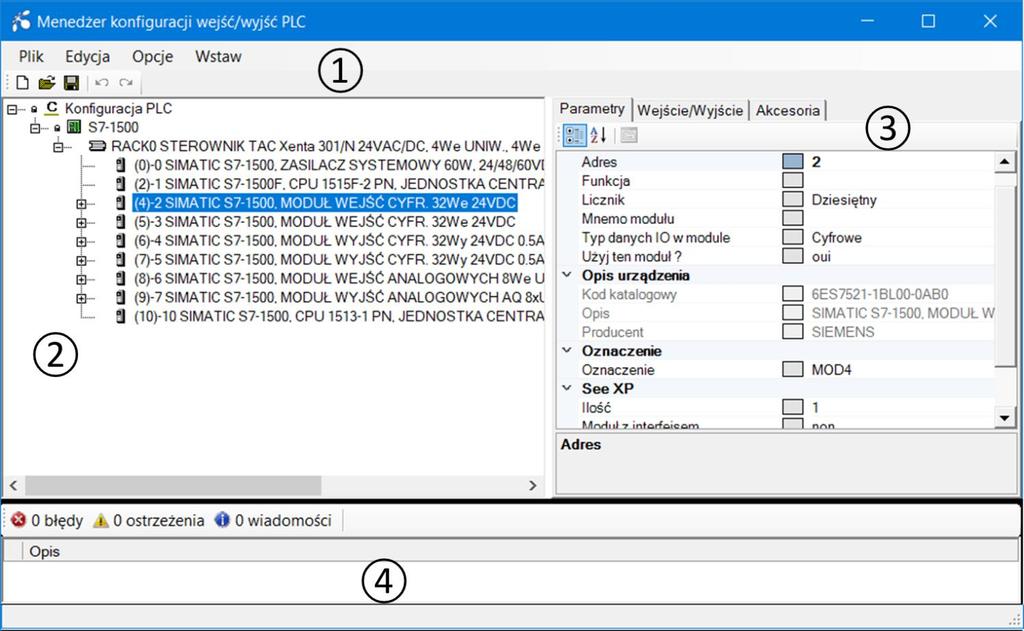Click the tree panel's scroll-right arrow
The height and width of the screenshot is (631, 1024).
click(x=533, y=485)
